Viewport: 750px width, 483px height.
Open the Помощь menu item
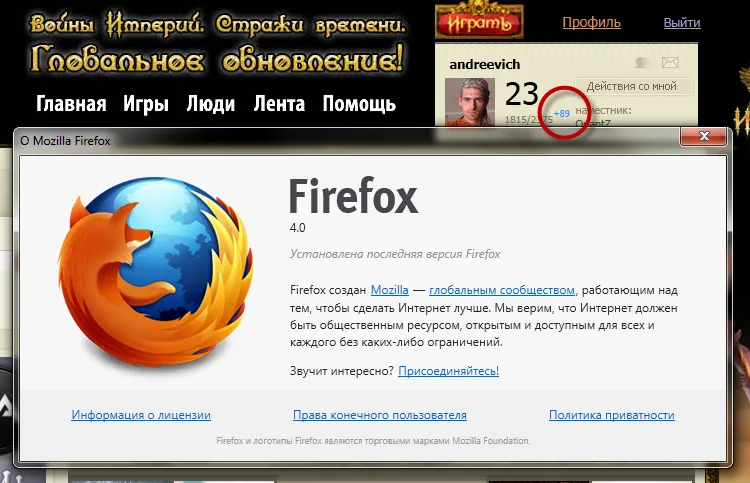click(x=359, y=103)
